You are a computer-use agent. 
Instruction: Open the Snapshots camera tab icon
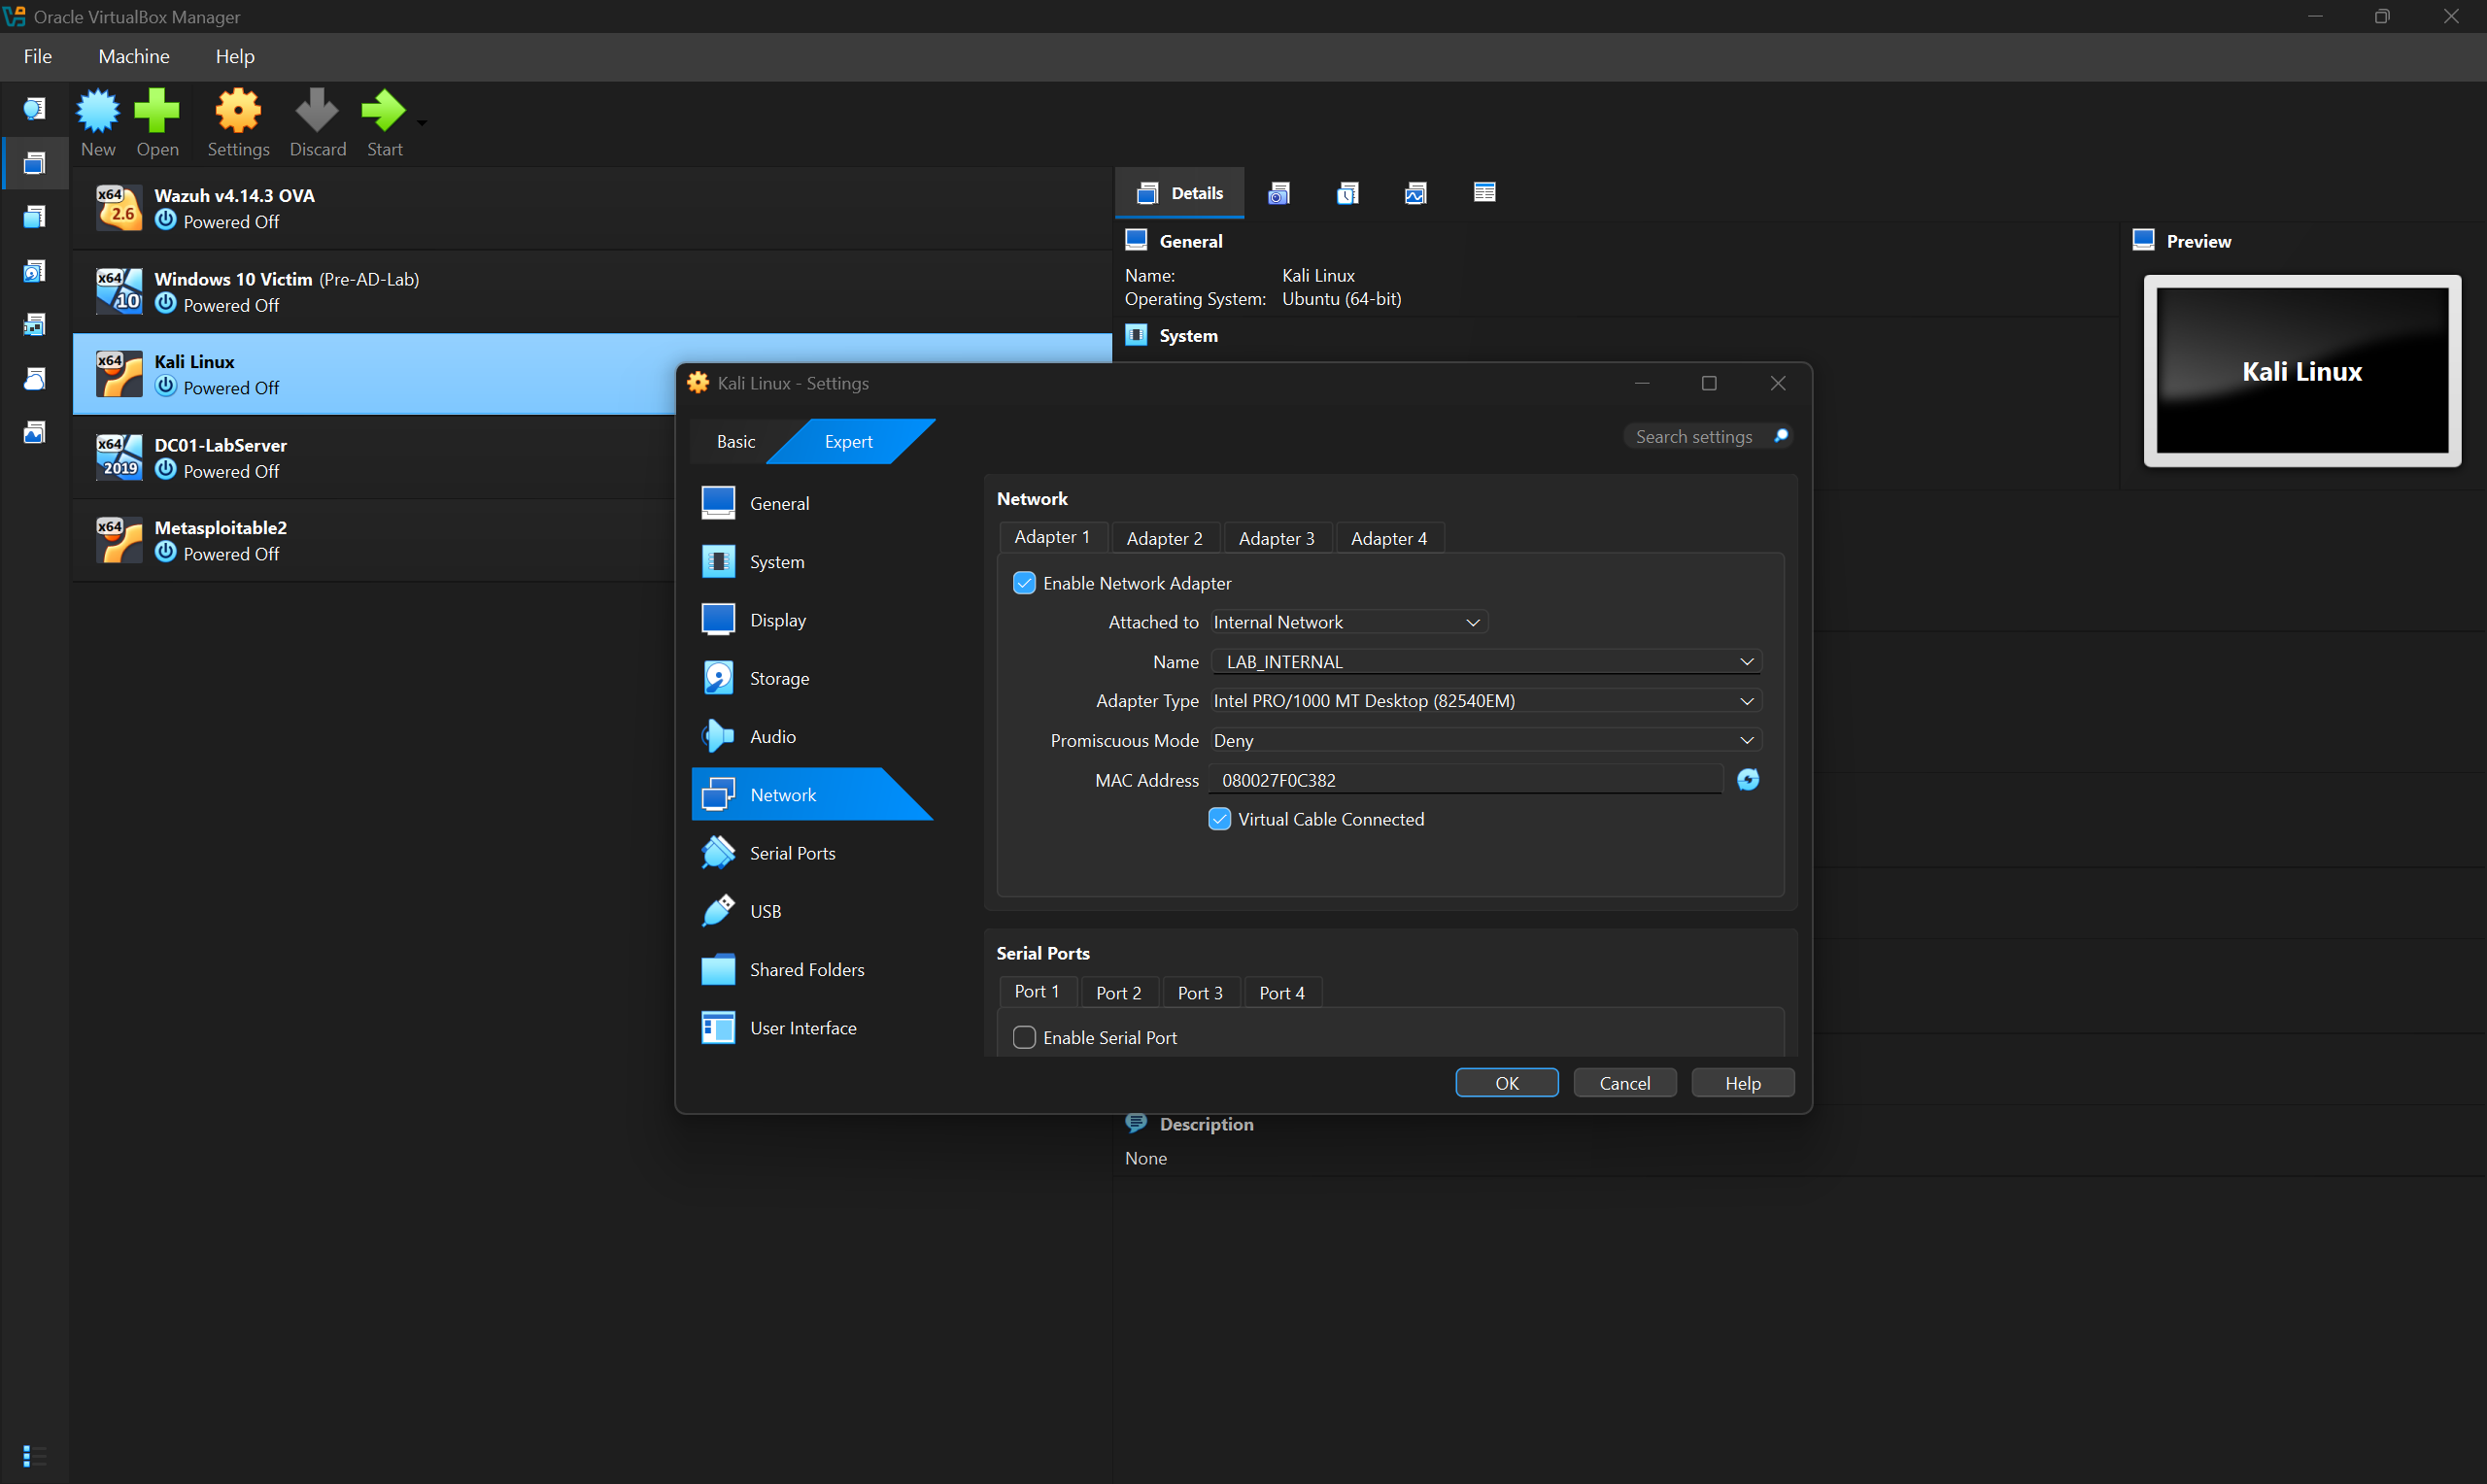[x=1279, y=193]
